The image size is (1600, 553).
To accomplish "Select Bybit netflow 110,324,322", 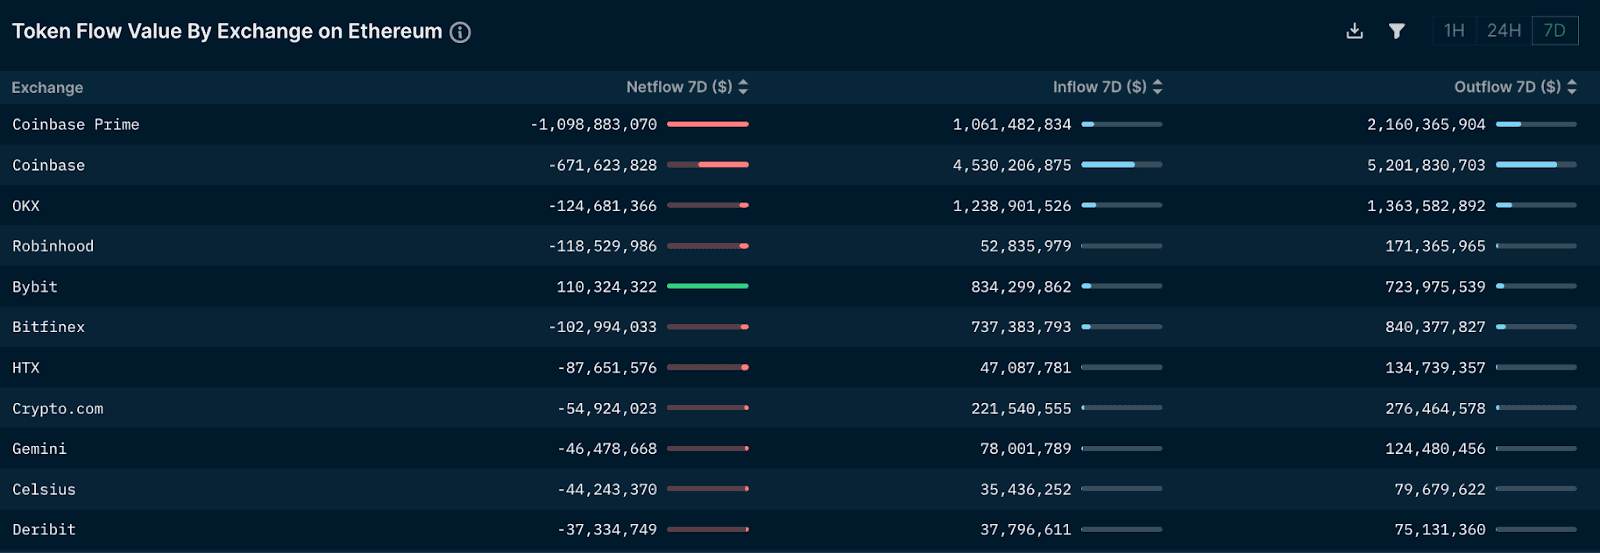I will click(607, 287).
